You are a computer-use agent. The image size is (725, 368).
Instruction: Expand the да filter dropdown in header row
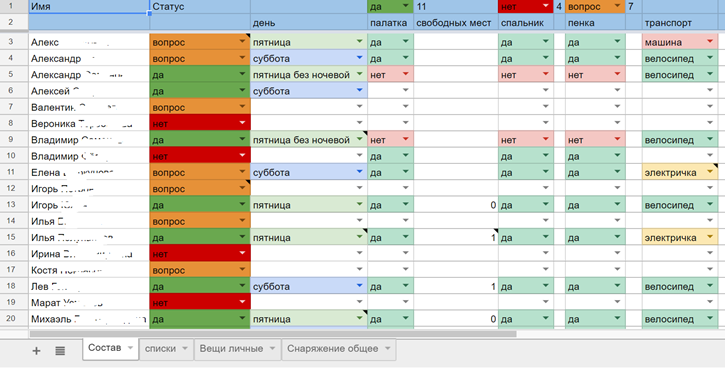click(x=406, y=6)
